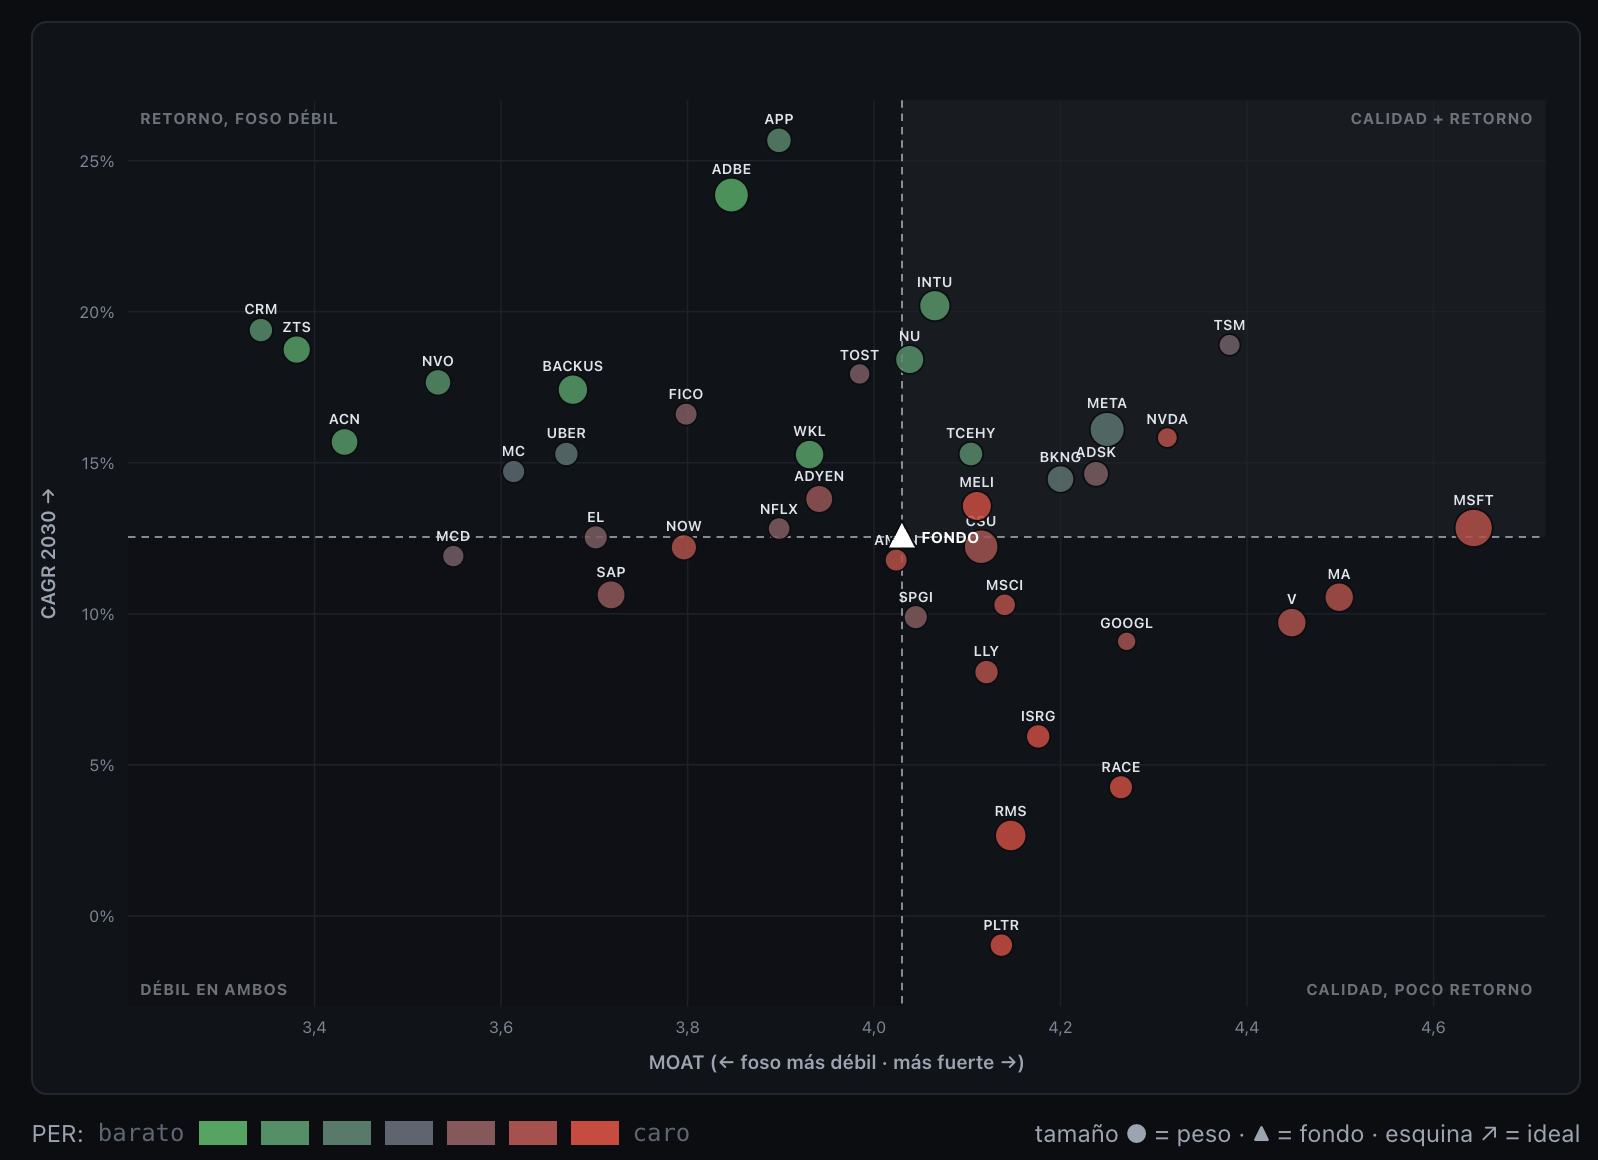This screenshot has height=1160, width=1598.
Task: Click the brightest green PER legend swatch
Action: point(223,1133)
